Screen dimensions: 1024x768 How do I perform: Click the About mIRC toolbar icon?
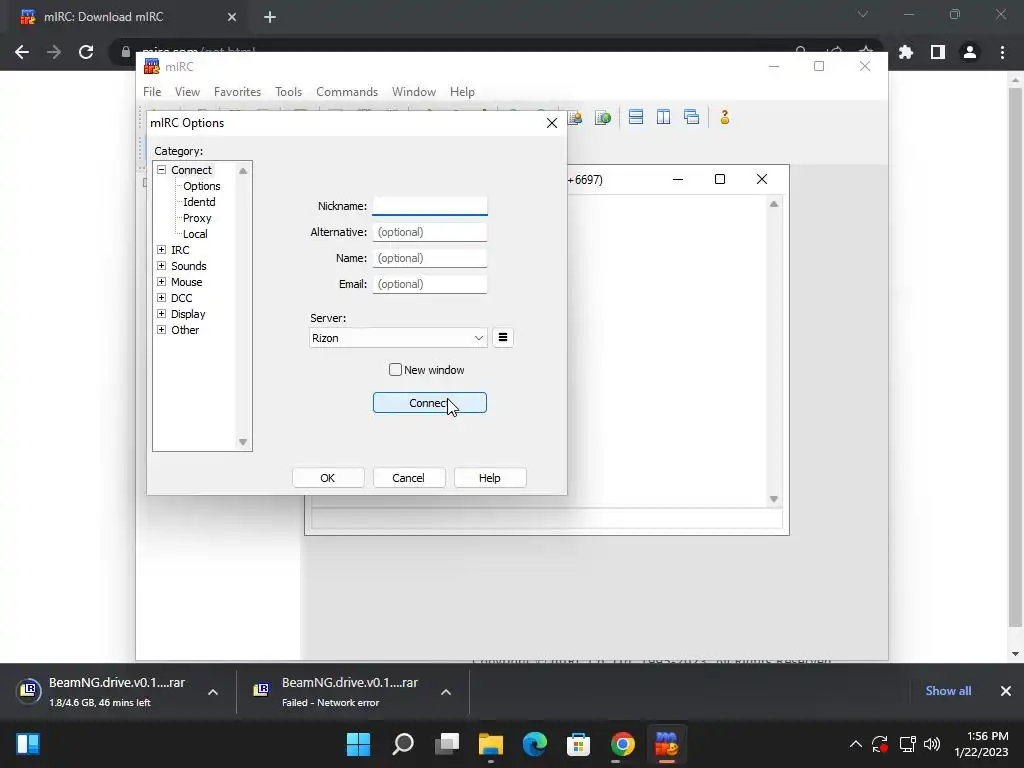coord(725,118)
